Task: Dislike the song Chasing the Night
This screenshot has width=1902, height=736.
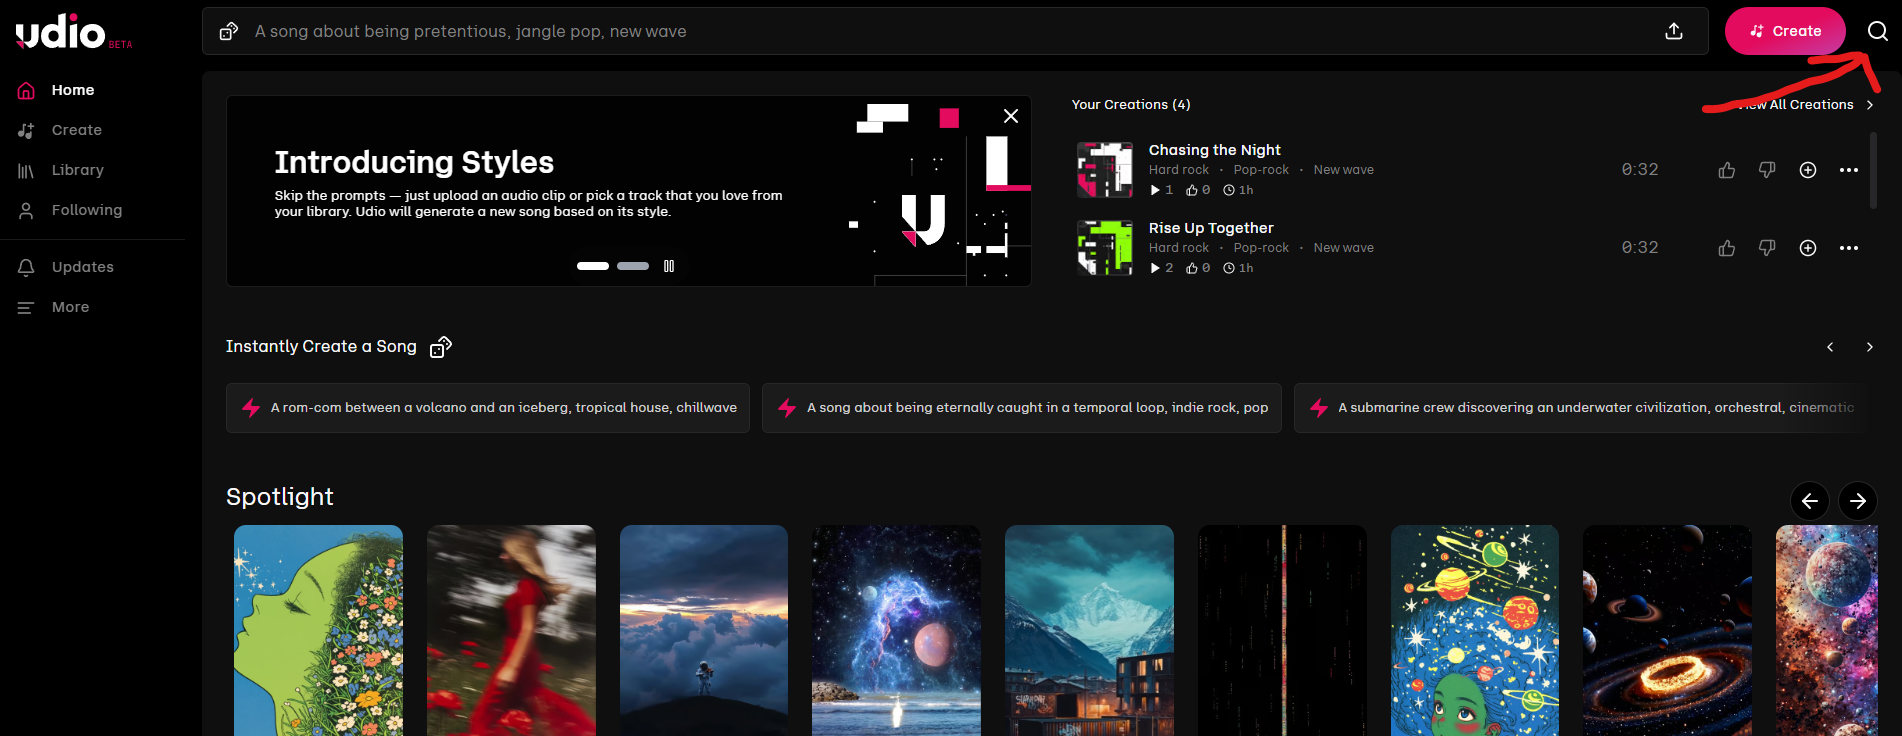Action: coord(1767,170)
